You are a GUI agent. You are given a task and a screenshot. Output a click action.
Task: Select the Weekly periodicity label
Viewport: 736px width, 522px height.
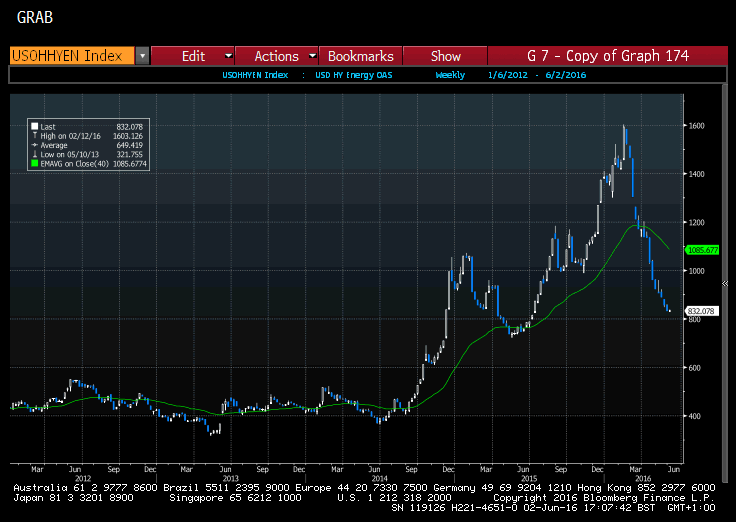(450, 75)
